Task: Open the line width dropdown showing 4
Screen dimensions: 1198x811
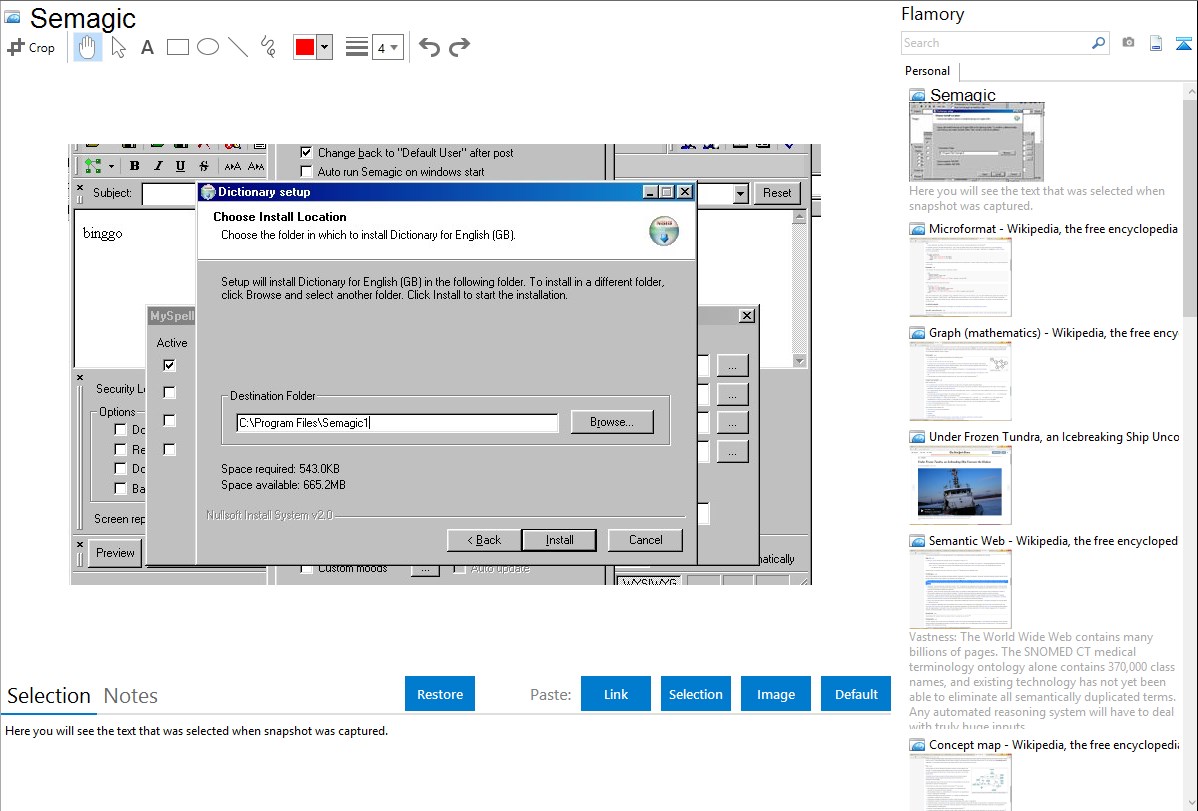Action: (387, 48)
